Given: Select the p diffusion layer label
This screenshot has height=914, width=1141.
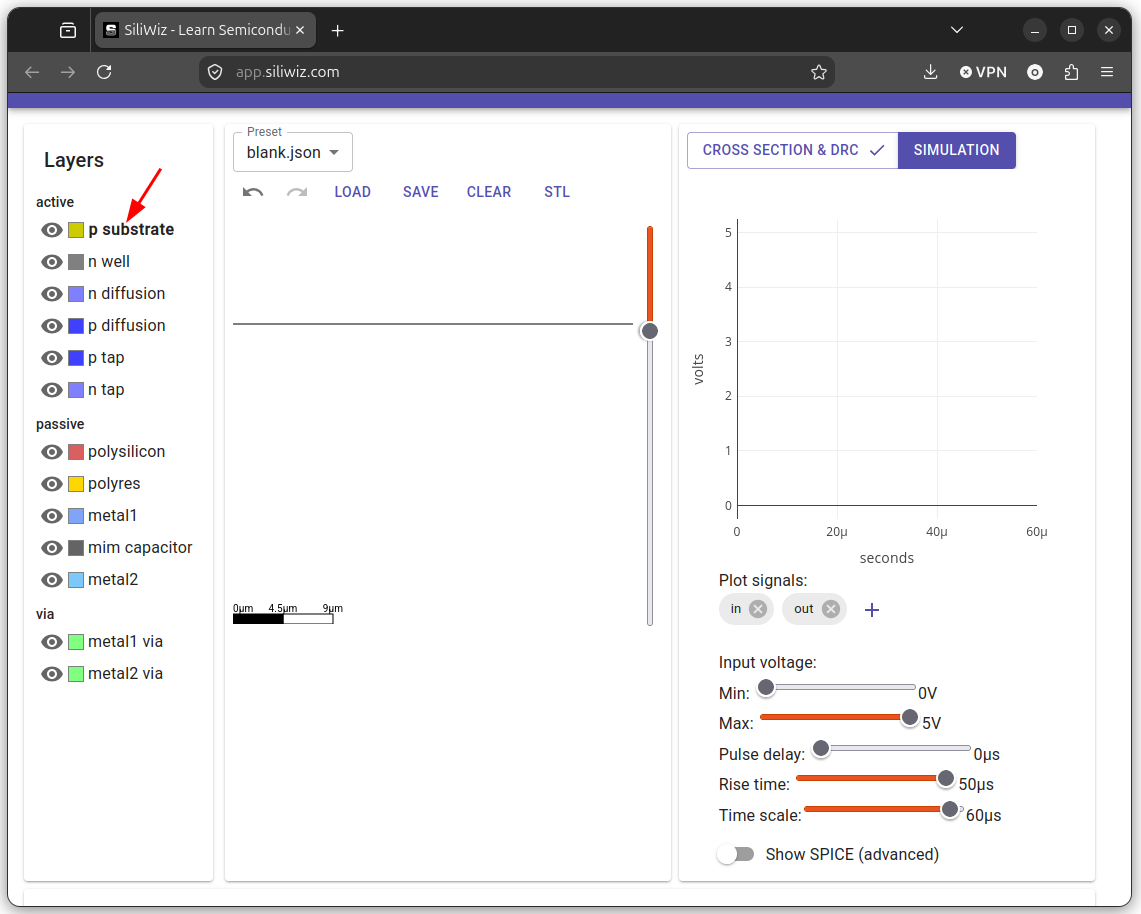Looking at the screenshot, I should pyautogui.click(x=127, y=325).
